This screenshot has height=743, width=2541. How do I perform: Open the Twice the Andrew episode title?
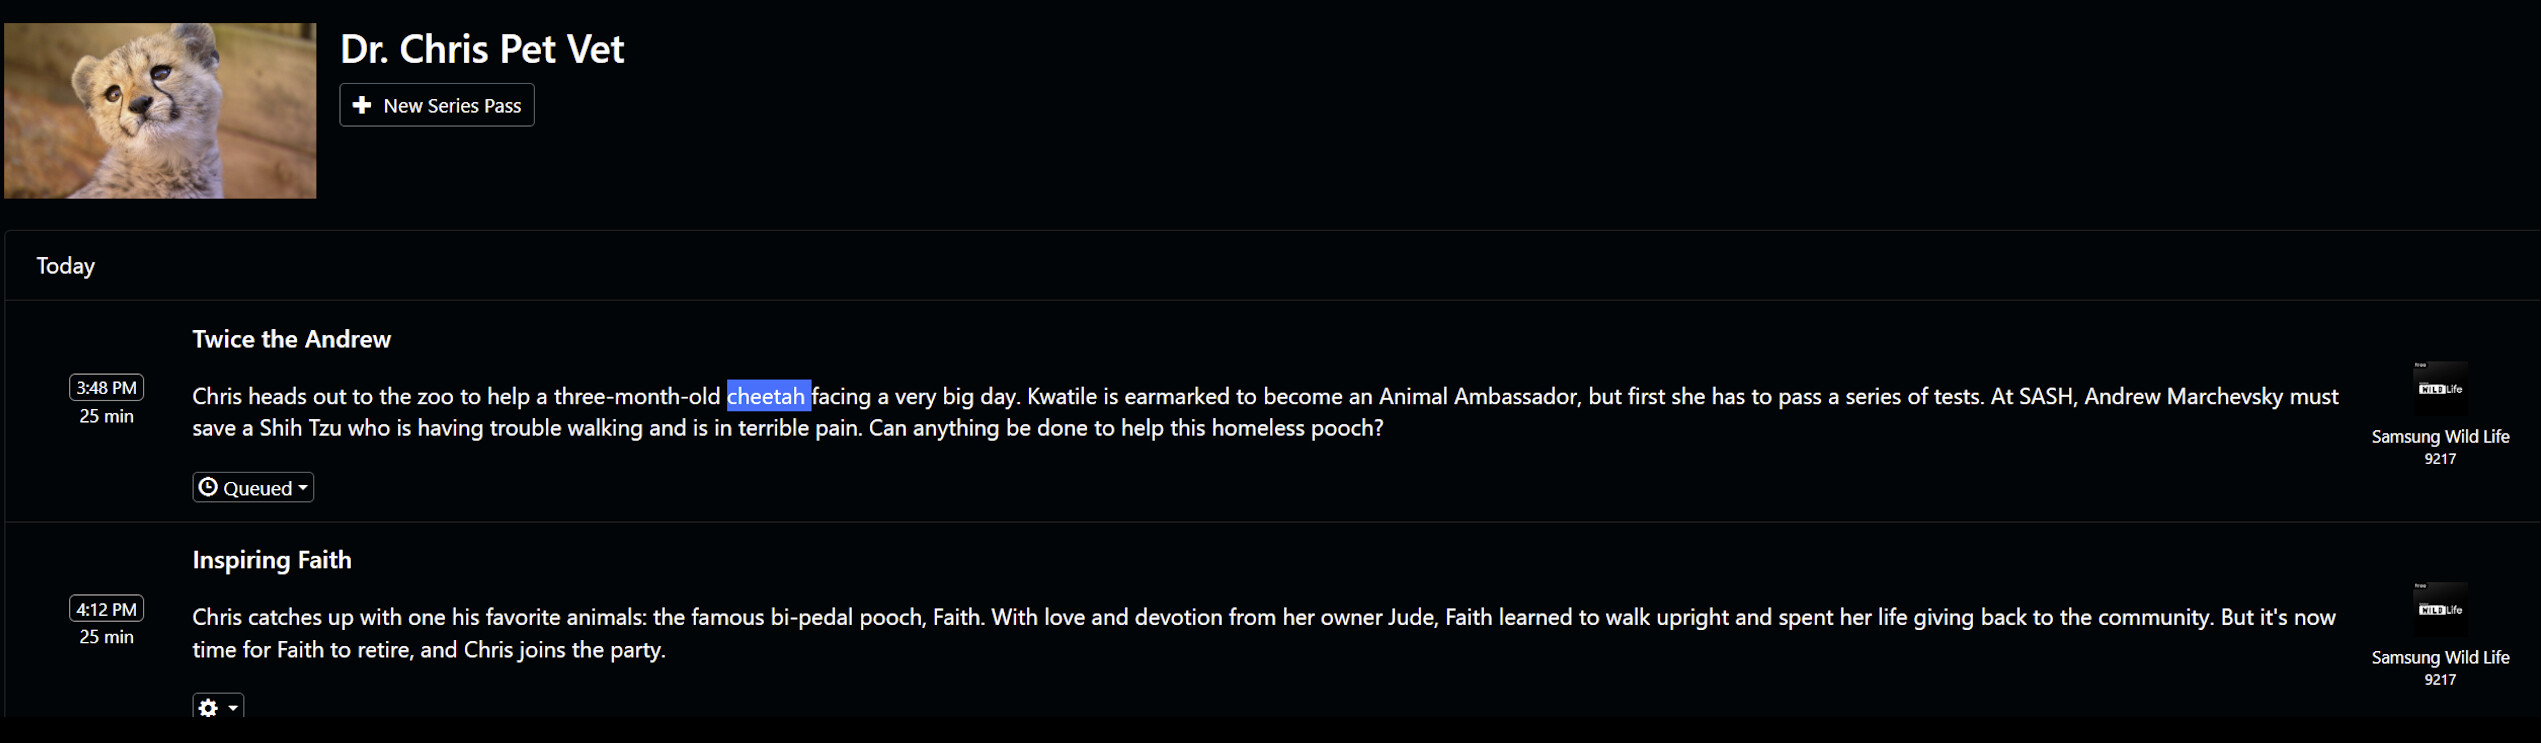[x=291, y=339]
